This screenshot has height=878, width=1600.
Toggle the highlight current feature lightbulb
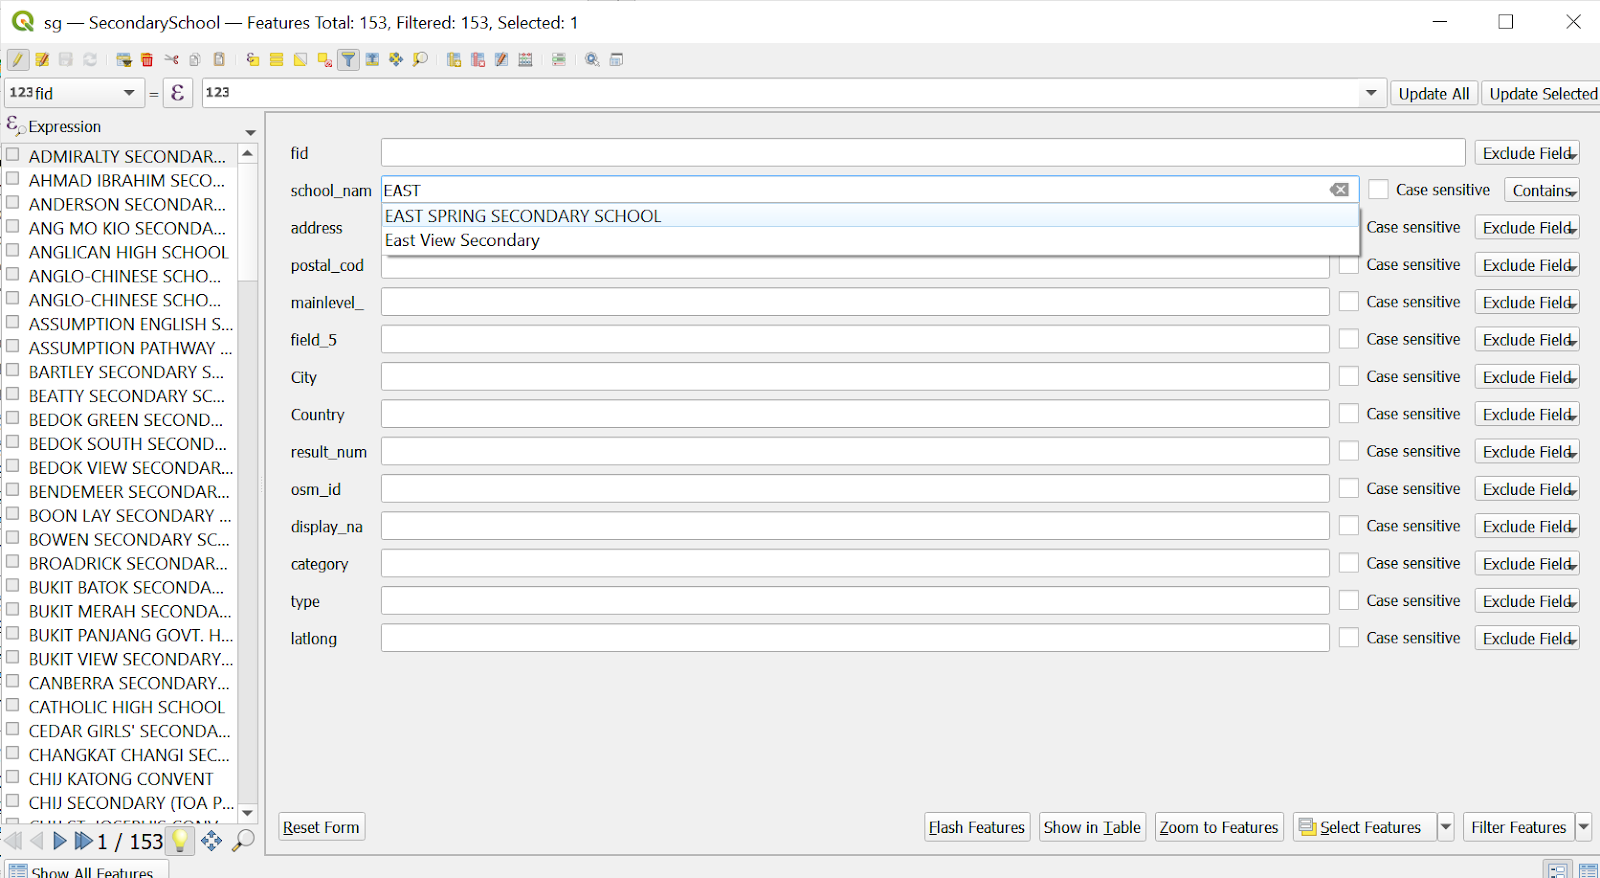click(x=180, y=841)
